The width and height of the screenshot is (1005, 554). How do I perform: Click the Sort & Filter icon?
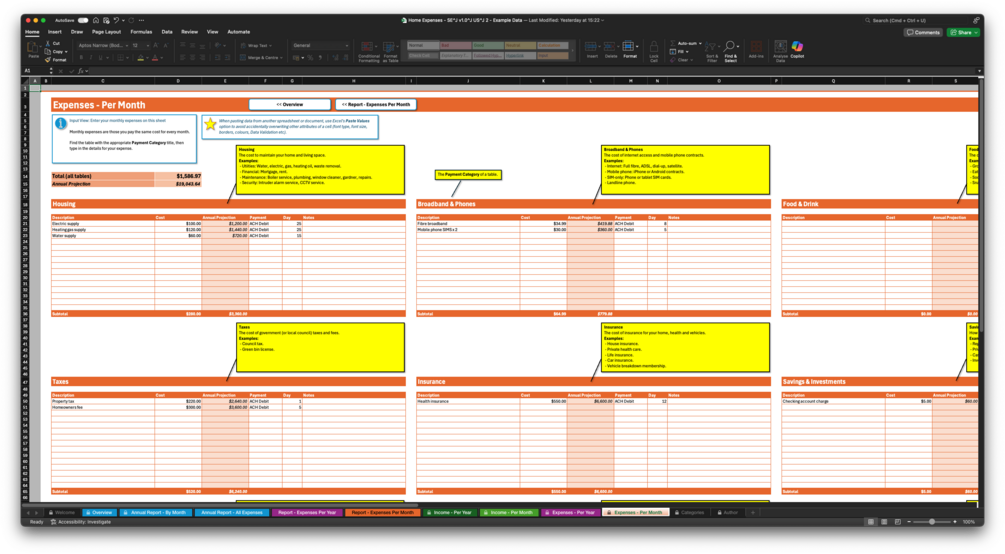click(710, 47)
